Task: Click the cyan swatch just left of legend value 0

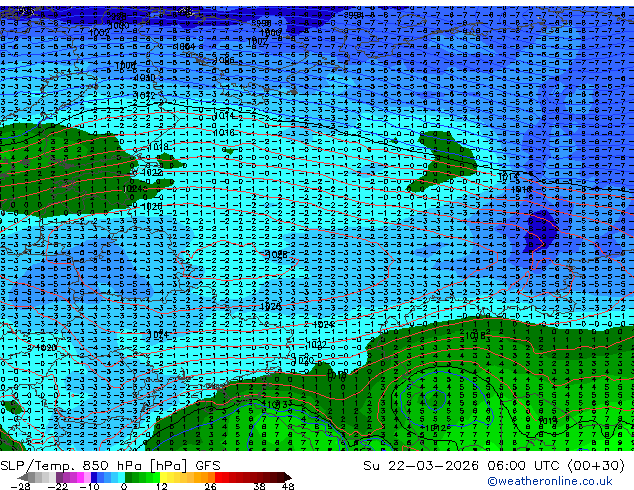Action: point(121,477)
